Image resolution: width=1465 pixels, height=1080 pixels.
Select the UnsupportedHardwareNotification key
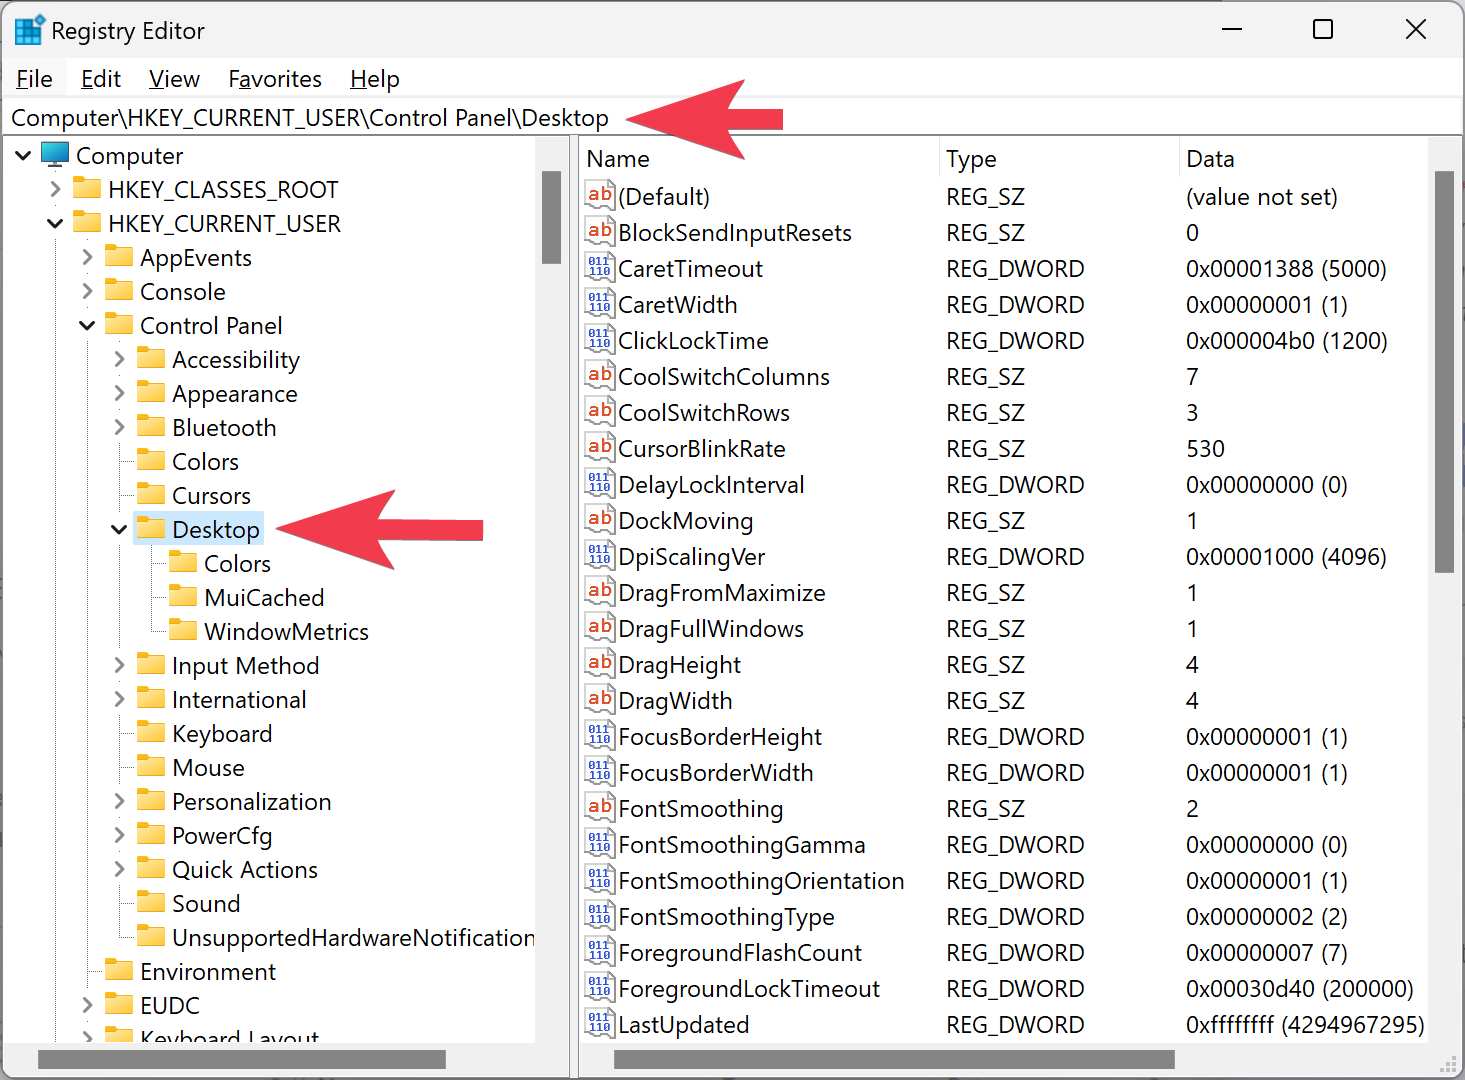(353, 938)
